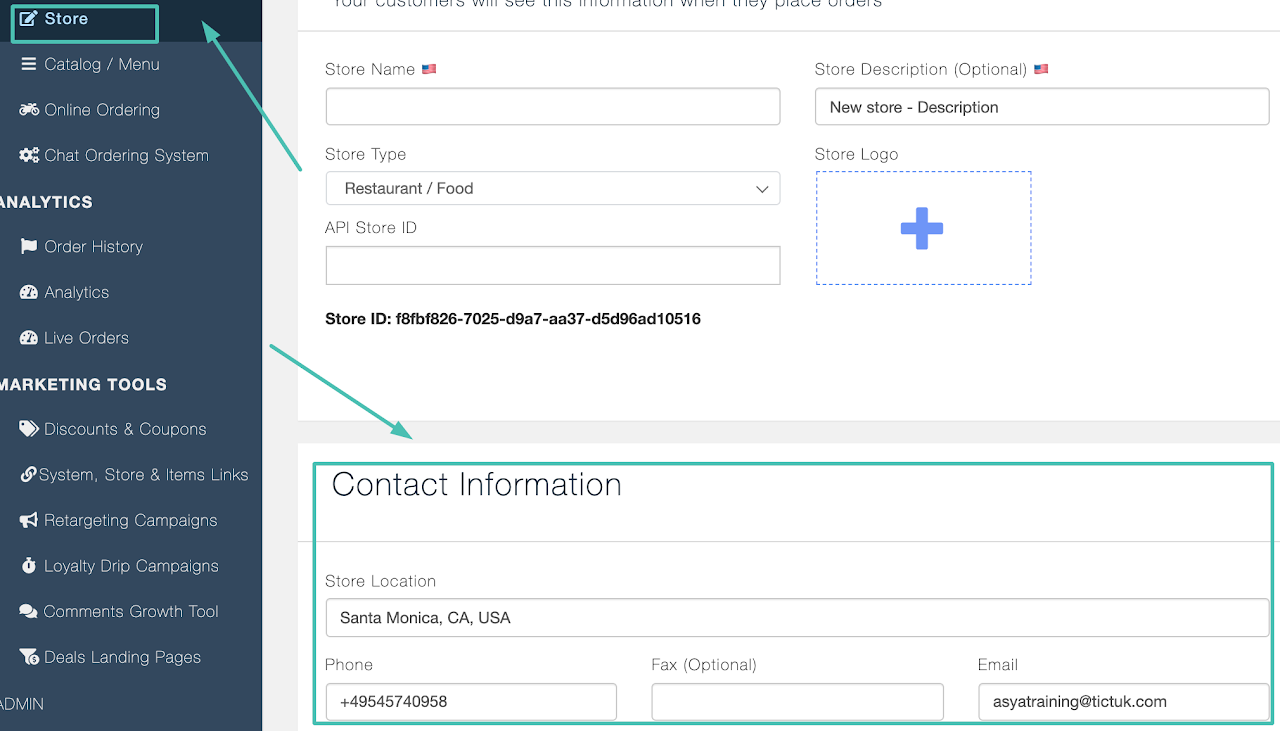
Task: Click the Chat Ordering System gears icon
Action: click(29, 156)
